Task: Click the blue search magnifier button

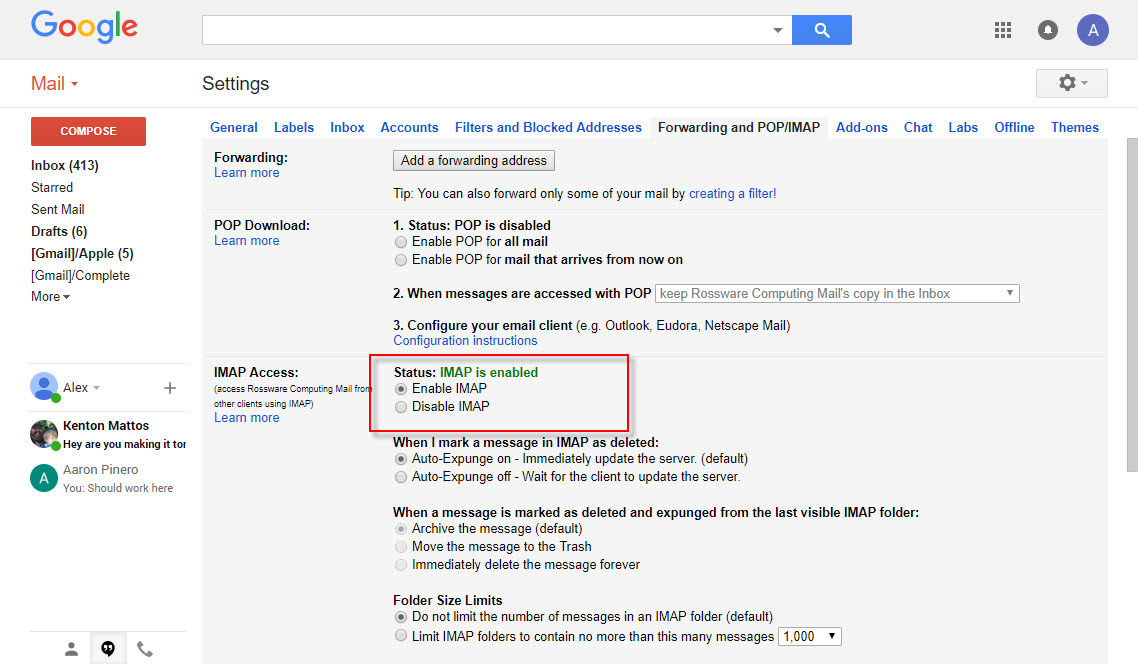Action: coord(821,30)
